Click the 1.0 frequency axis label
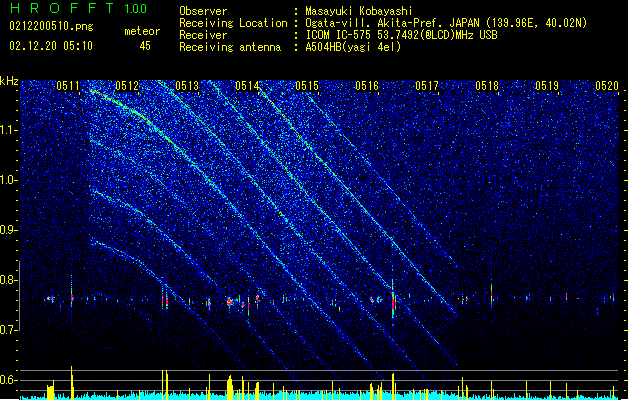 pyautogui.click(x=9, y=181)
